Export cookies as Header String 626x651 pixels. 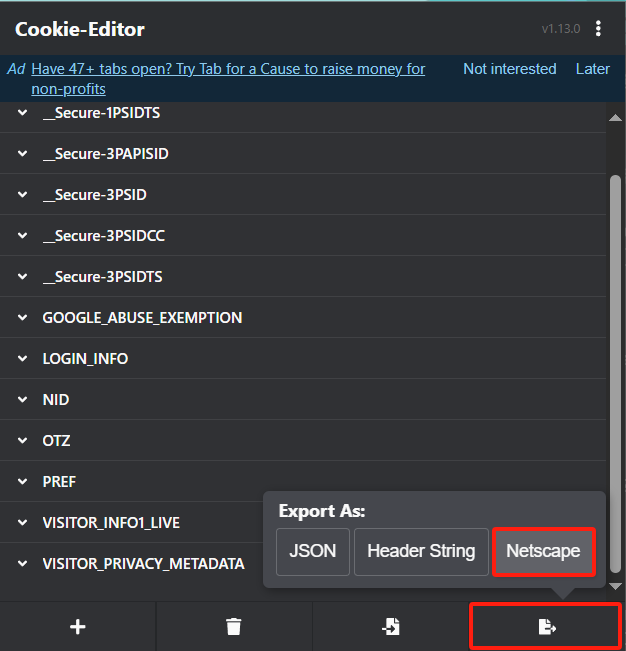421,551
